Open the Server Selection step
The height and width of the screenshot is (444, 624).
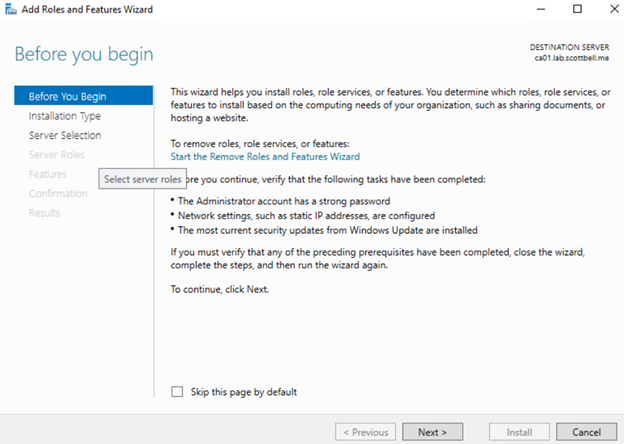64,135
